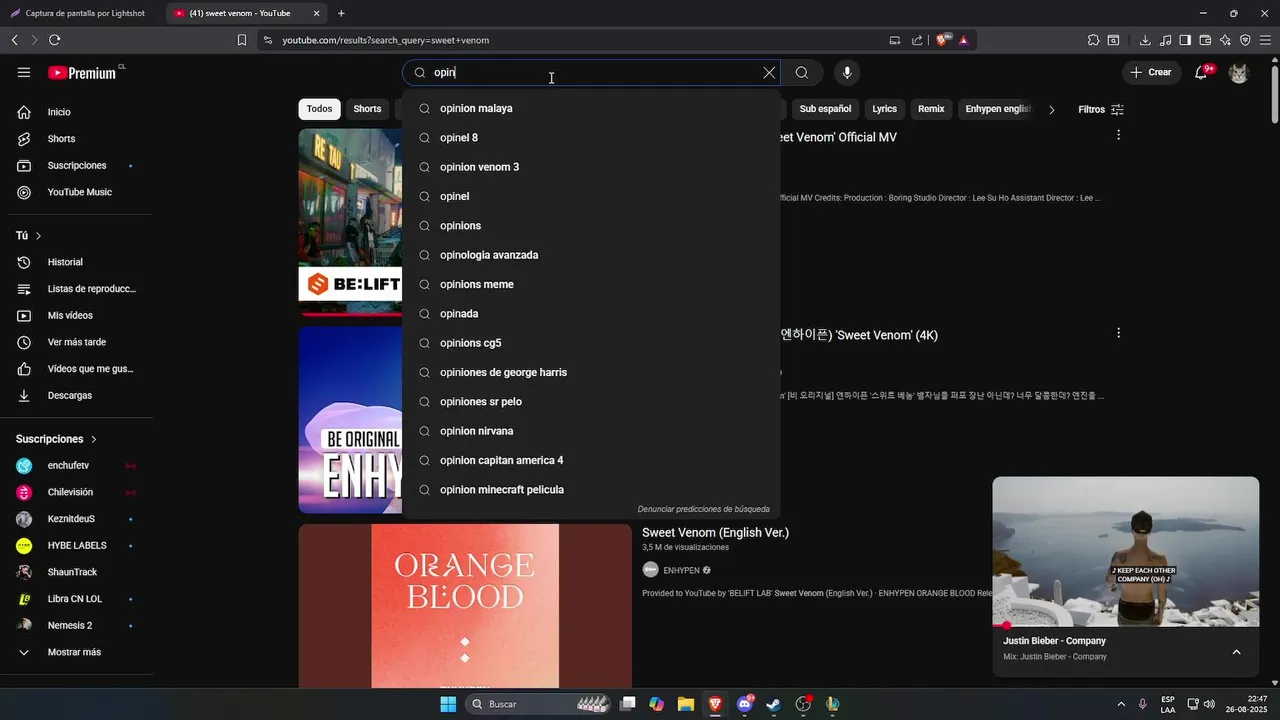Advance filter chips with right arrow
1280x720 pixels.
tap(1051, 109)
